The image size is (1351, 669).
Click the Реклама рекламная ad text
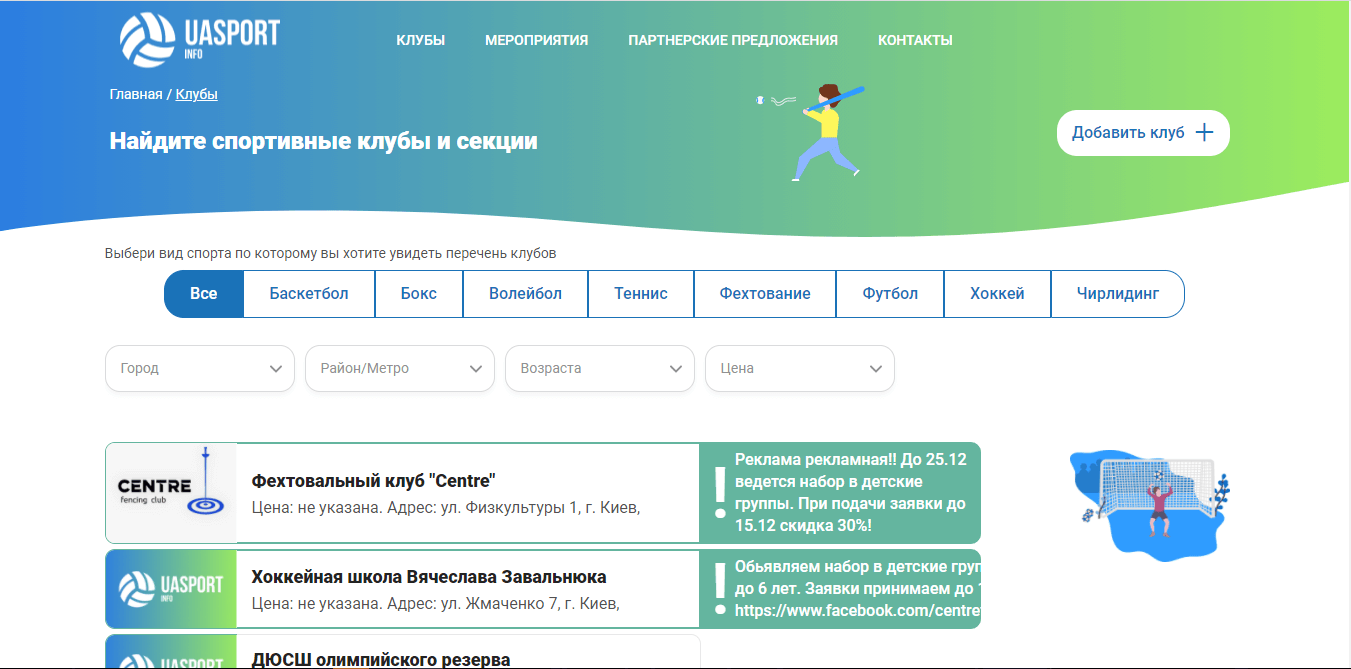pyautogui.click(x=851, y=492)
